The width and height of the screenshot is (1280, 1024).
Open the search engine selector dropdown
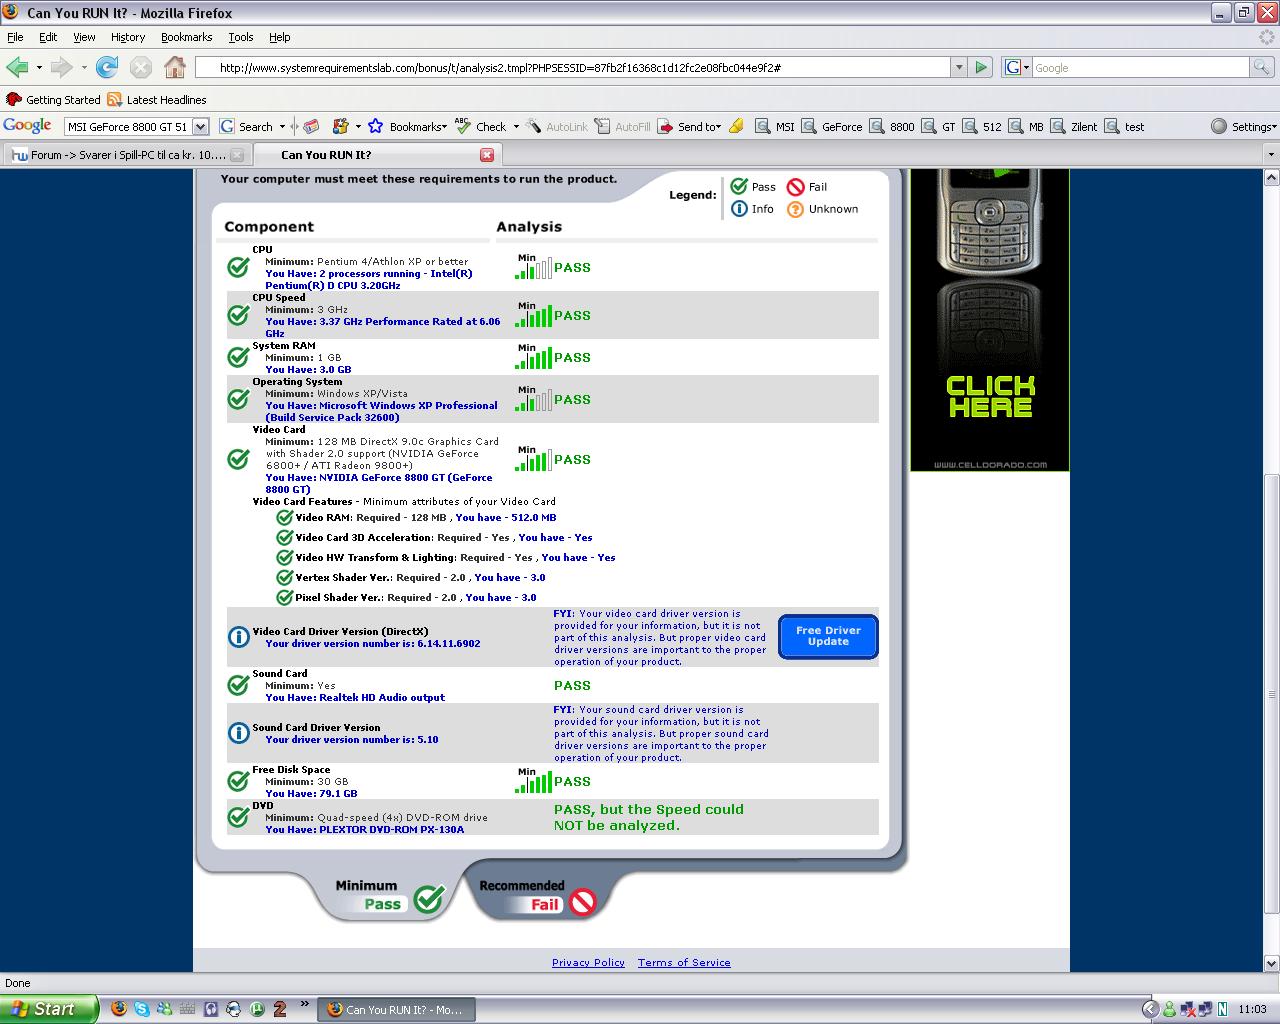coord(1016,67)
